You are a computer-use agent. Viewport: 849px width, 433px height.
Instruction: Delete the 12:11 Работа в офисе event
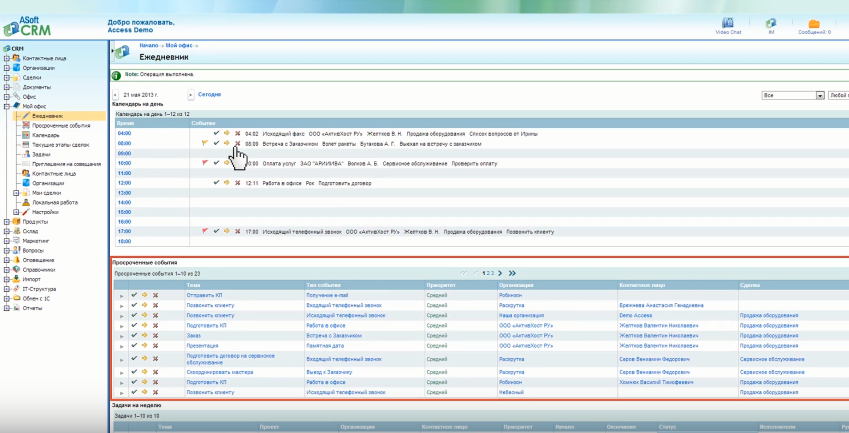coord(237,183)
